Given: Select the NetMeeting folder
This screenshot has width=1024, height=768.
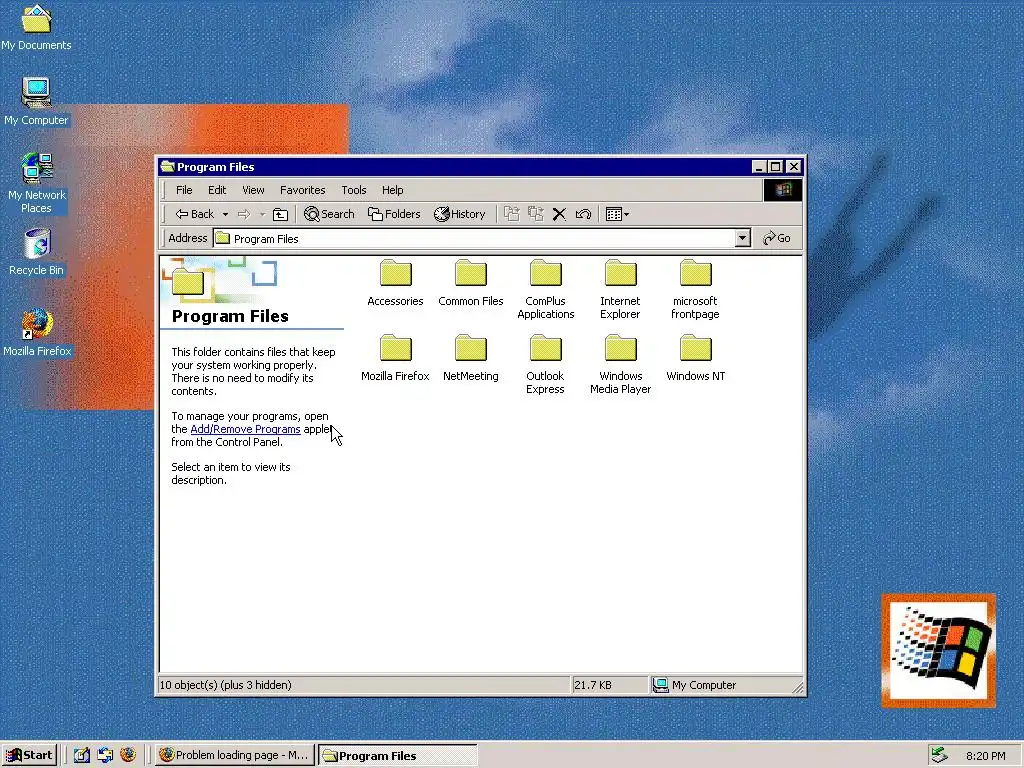Looking at the screenshot, I should coord(470,359).
